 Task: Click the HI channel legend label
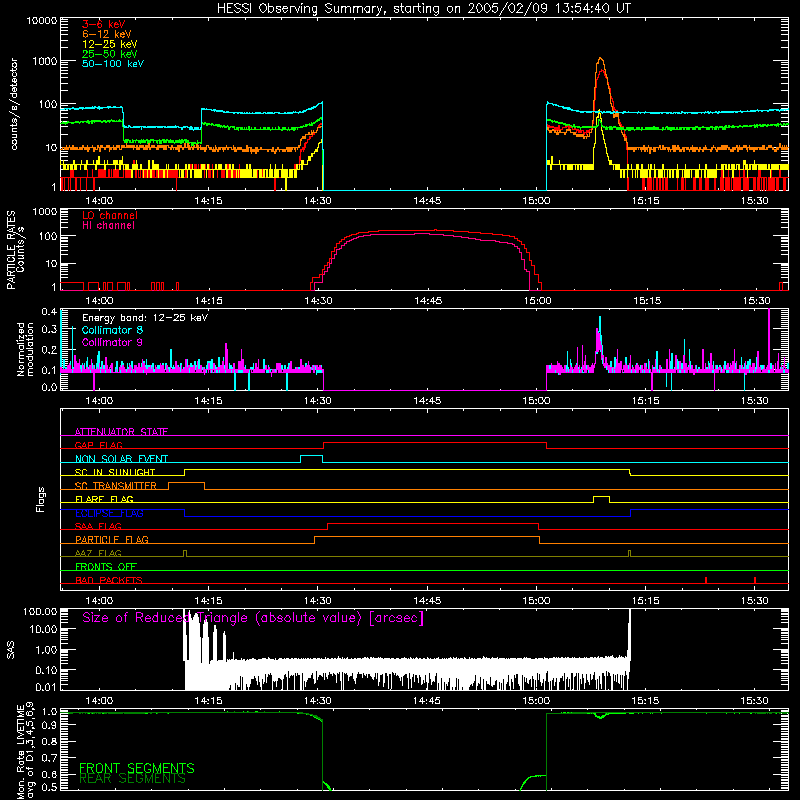point(108,225)
